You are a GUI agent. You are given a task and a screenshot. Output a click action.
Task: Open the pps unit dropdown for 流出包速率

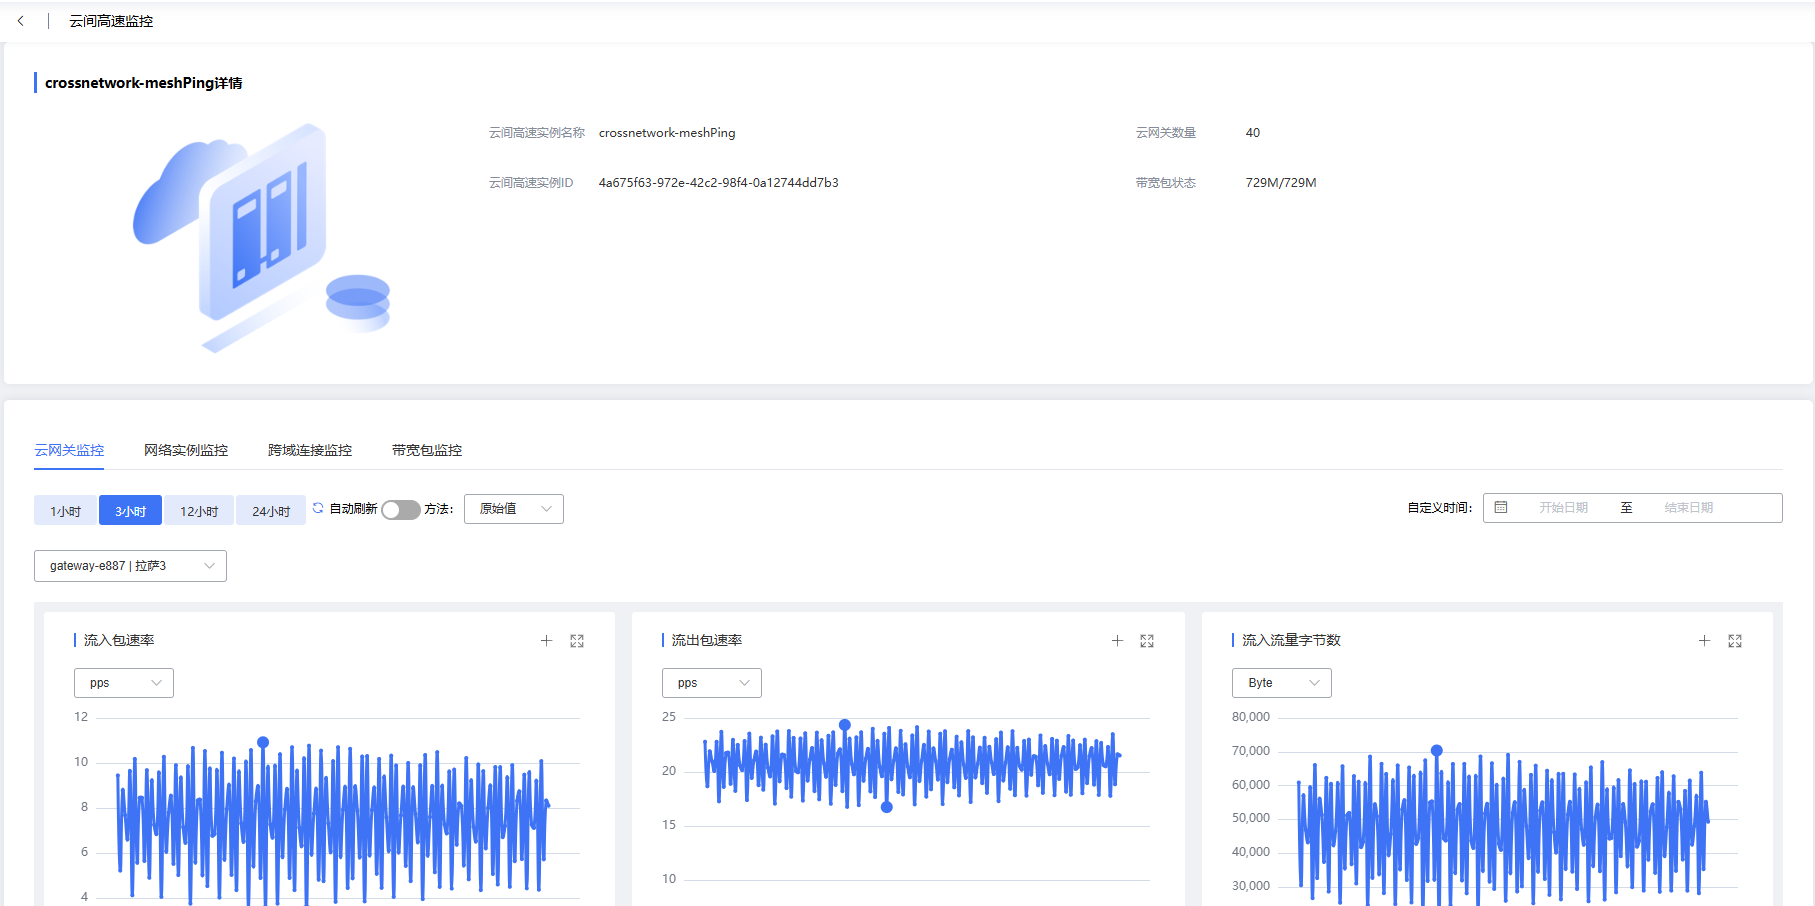(712, 683)
